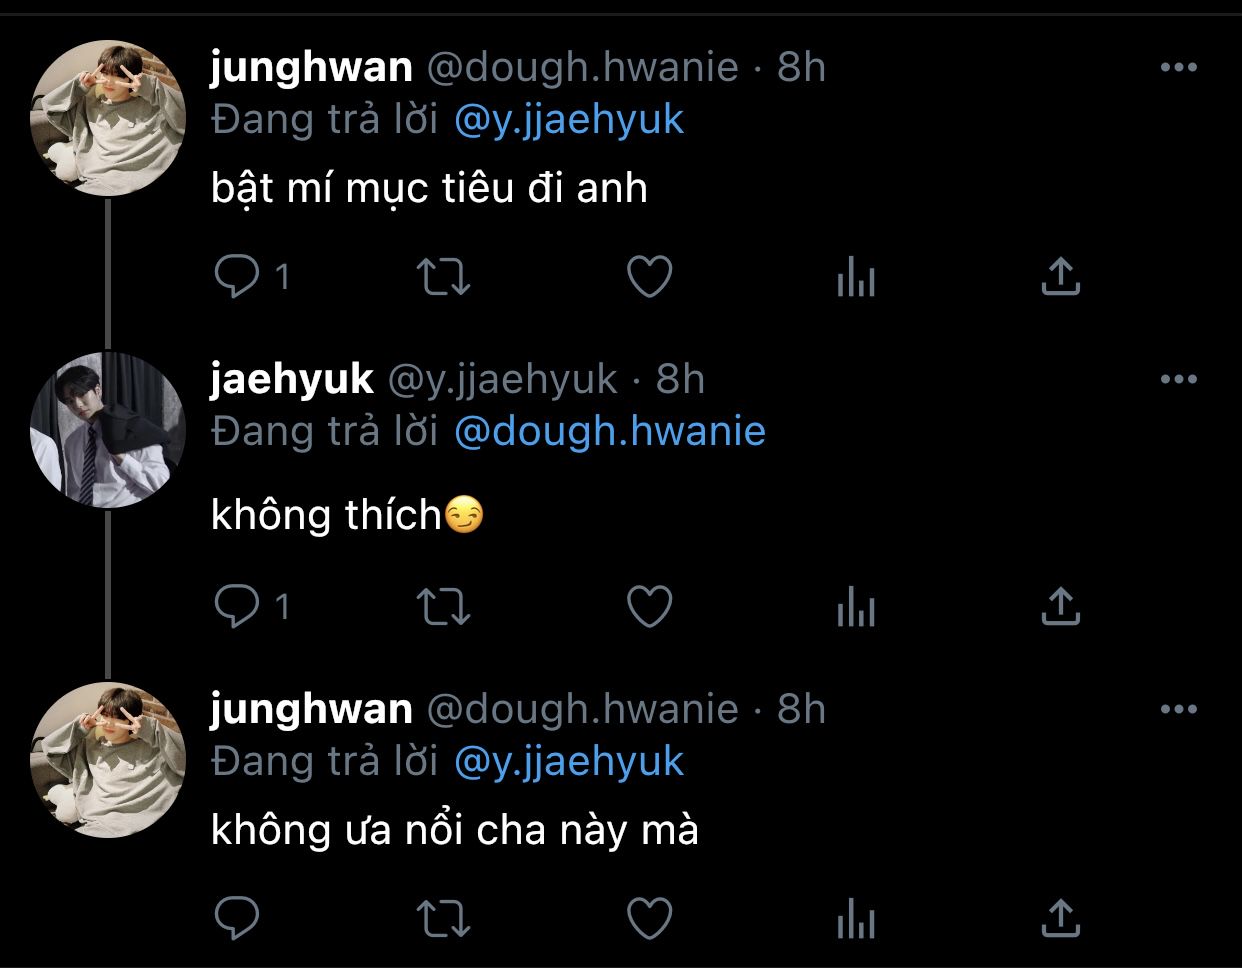
Task: View analytics for jaehyuk's tweet
Action: coord(855,606)
